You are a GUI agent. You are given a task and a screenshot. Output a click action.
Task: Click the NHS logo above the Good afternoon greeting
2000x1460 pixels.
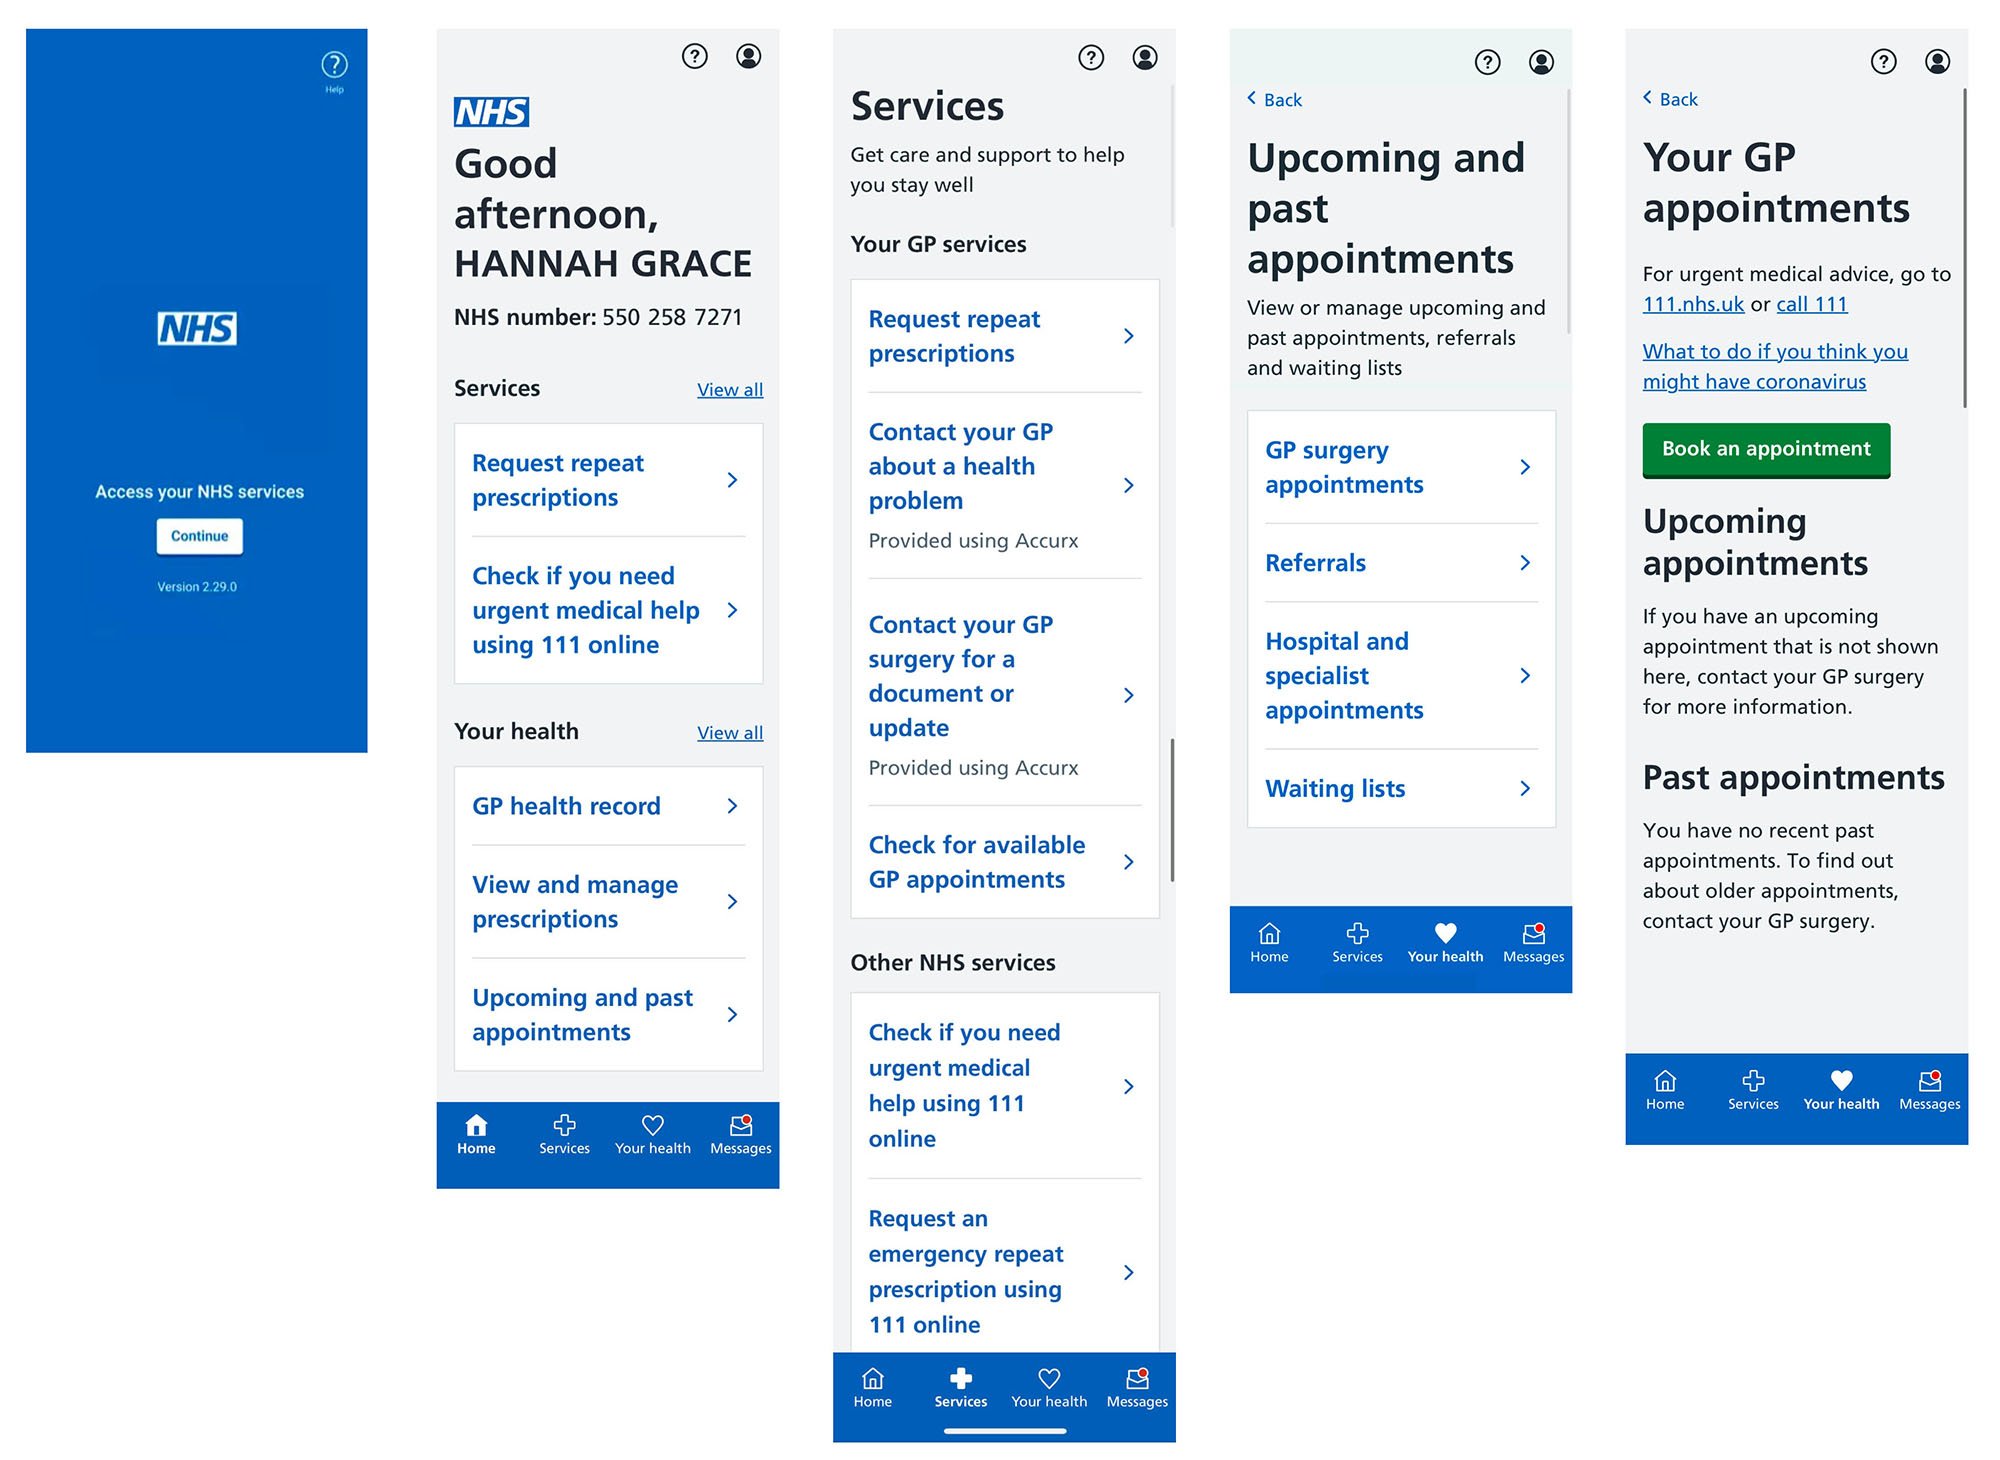click(491, 112)
